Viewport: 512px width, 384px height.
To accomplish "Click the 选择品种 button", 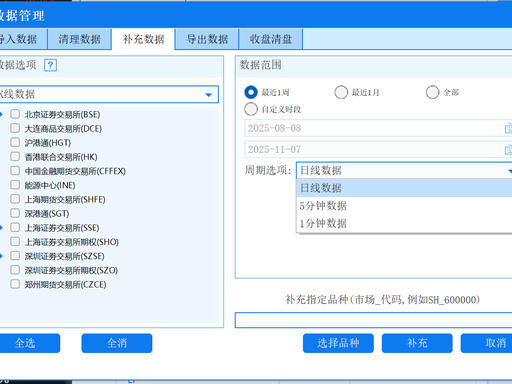I will (x=338, y=343).
